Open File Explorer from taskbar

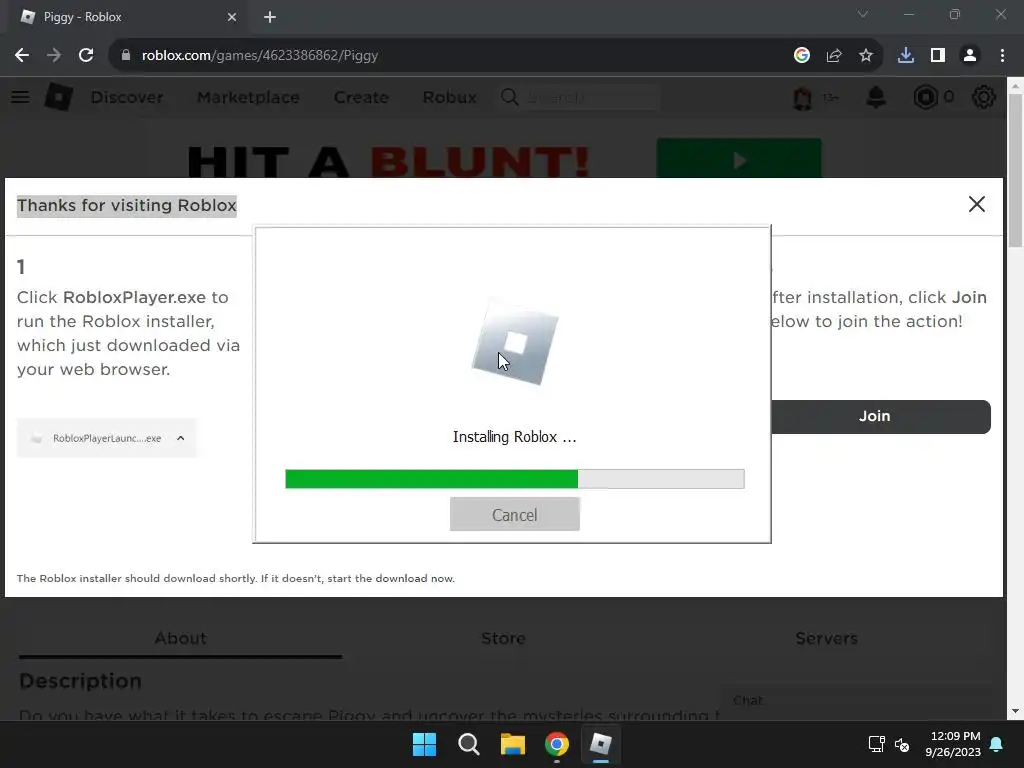(513, 744)
